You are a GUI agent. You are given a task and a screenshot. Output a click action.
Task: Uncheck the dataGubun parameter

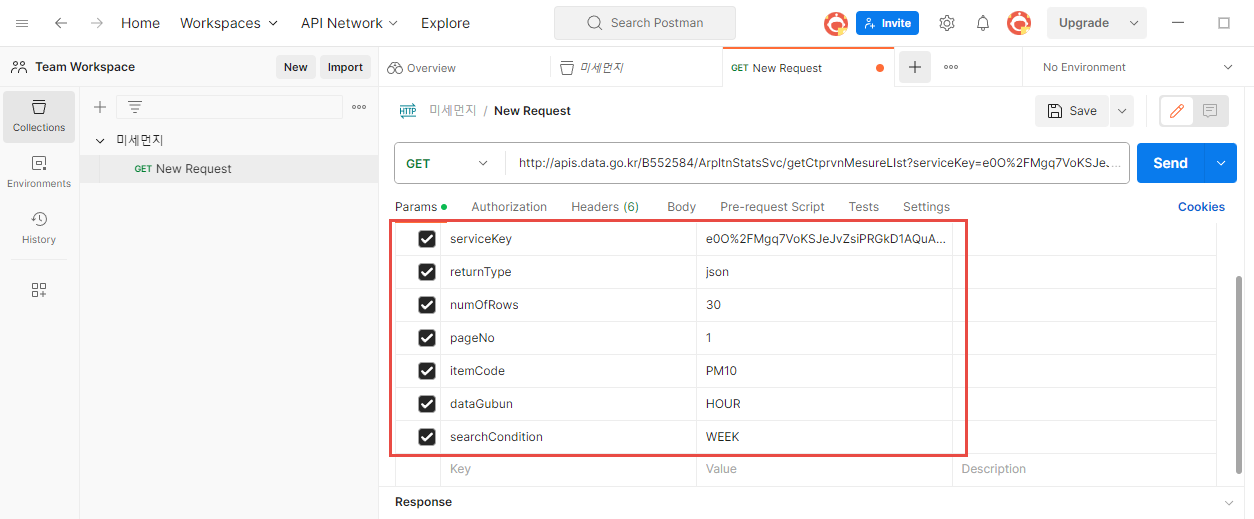(427, 404)
